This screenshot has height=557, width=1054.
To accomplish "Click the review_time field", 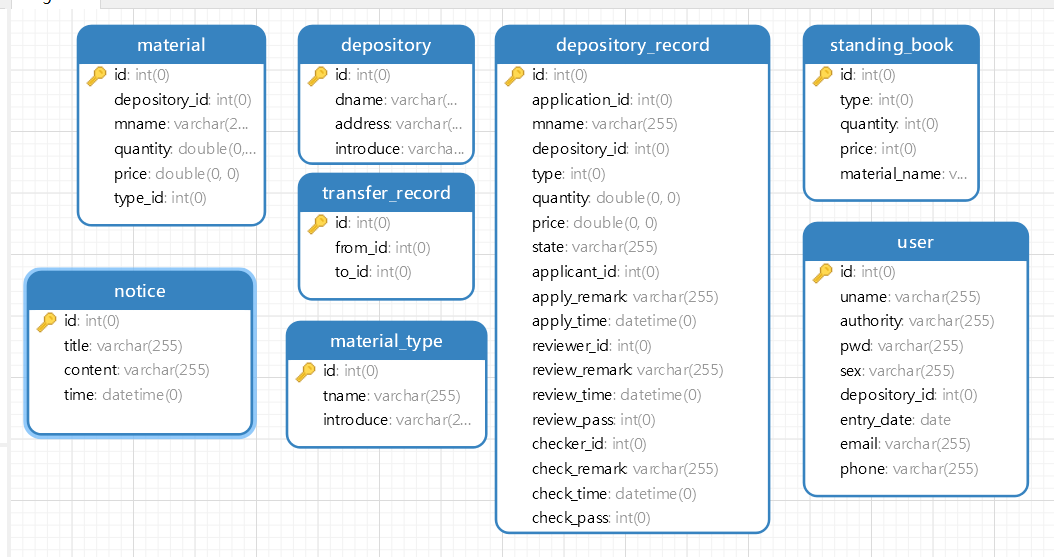I will tap(617, 395).
